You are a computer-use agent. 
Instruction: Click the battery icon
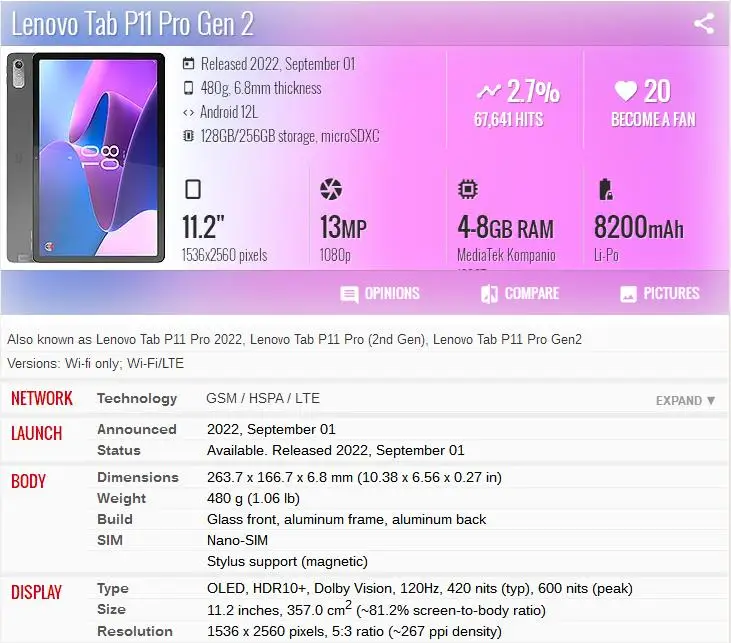[x=605, y=189]
